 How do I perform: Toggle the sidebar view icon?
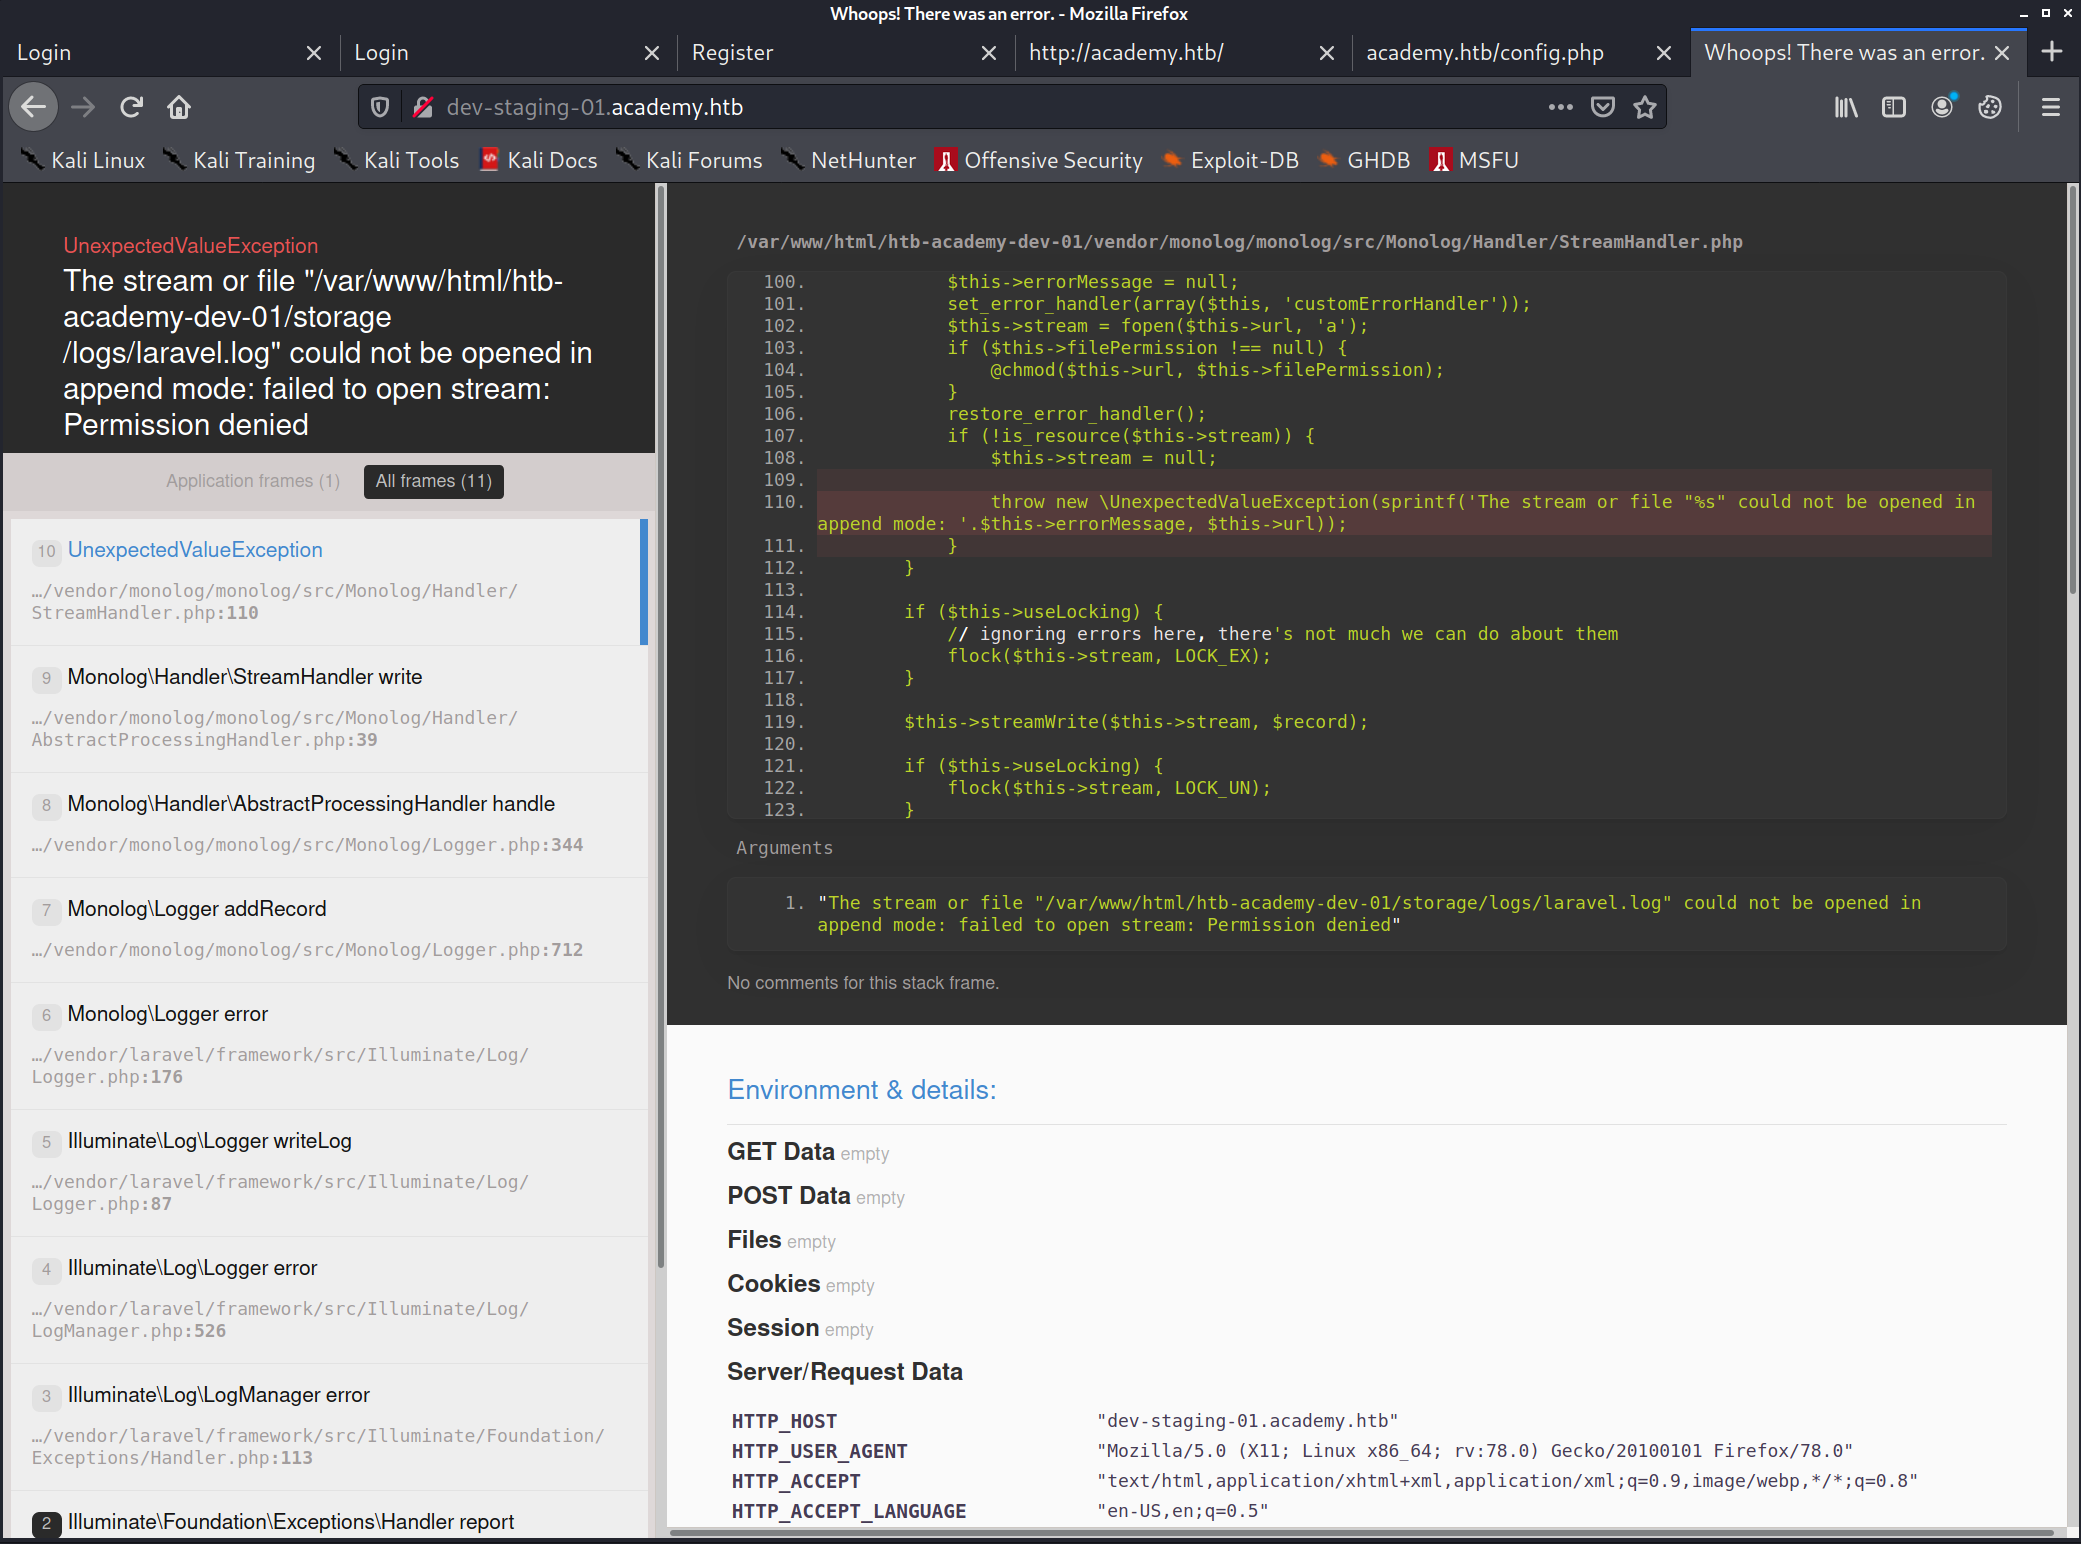tap(1893, 107)
